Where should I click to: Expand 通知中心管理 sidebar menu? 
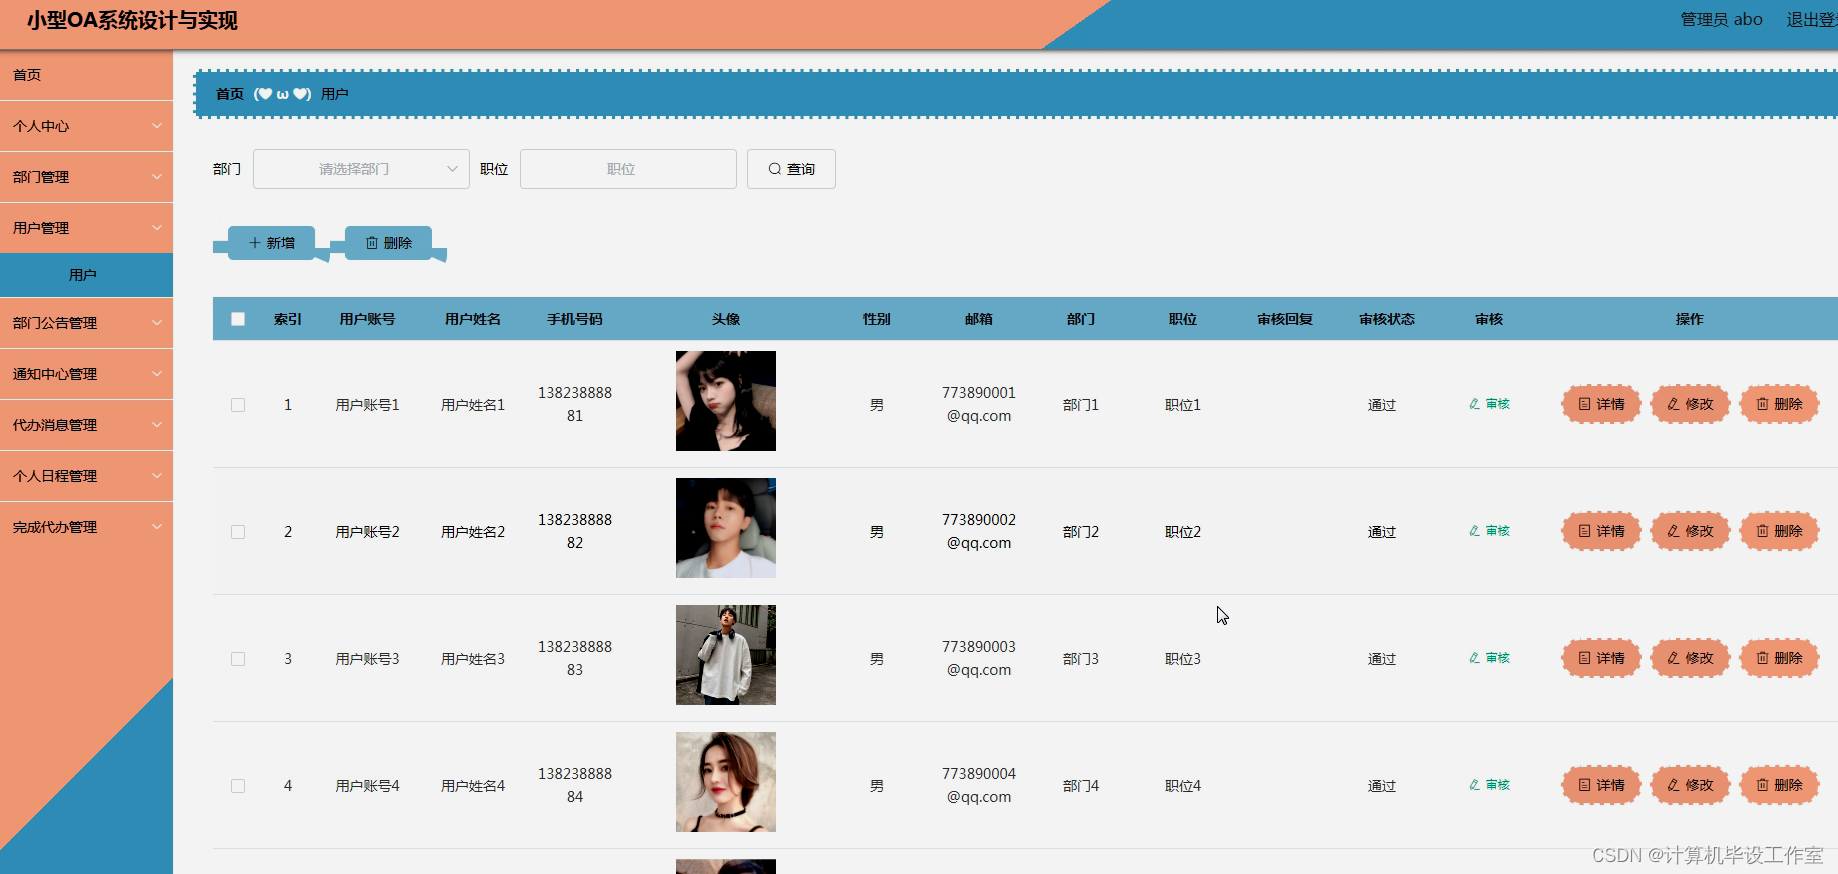coord(86,374)
